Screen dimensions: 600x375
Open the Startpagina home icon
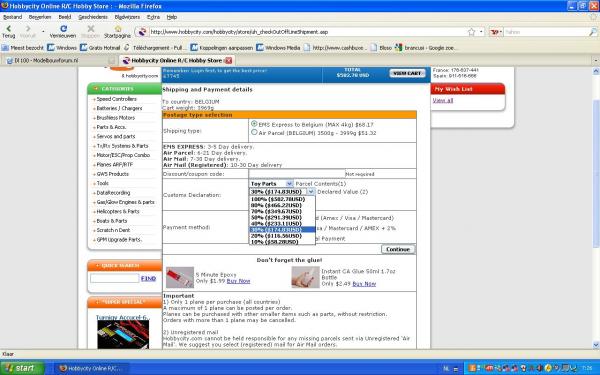pos(118,29)
